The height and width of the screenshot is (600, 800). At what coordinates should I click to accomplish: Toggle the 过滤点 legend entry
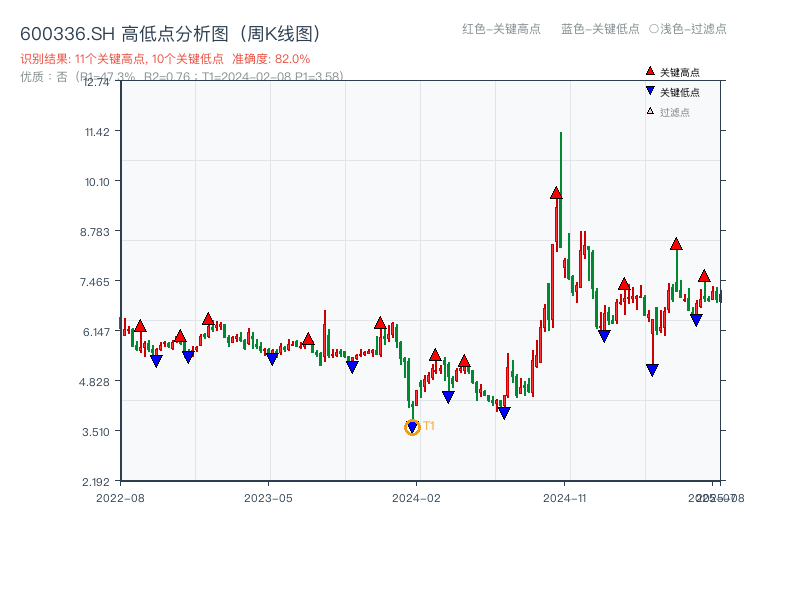[668, 112]
